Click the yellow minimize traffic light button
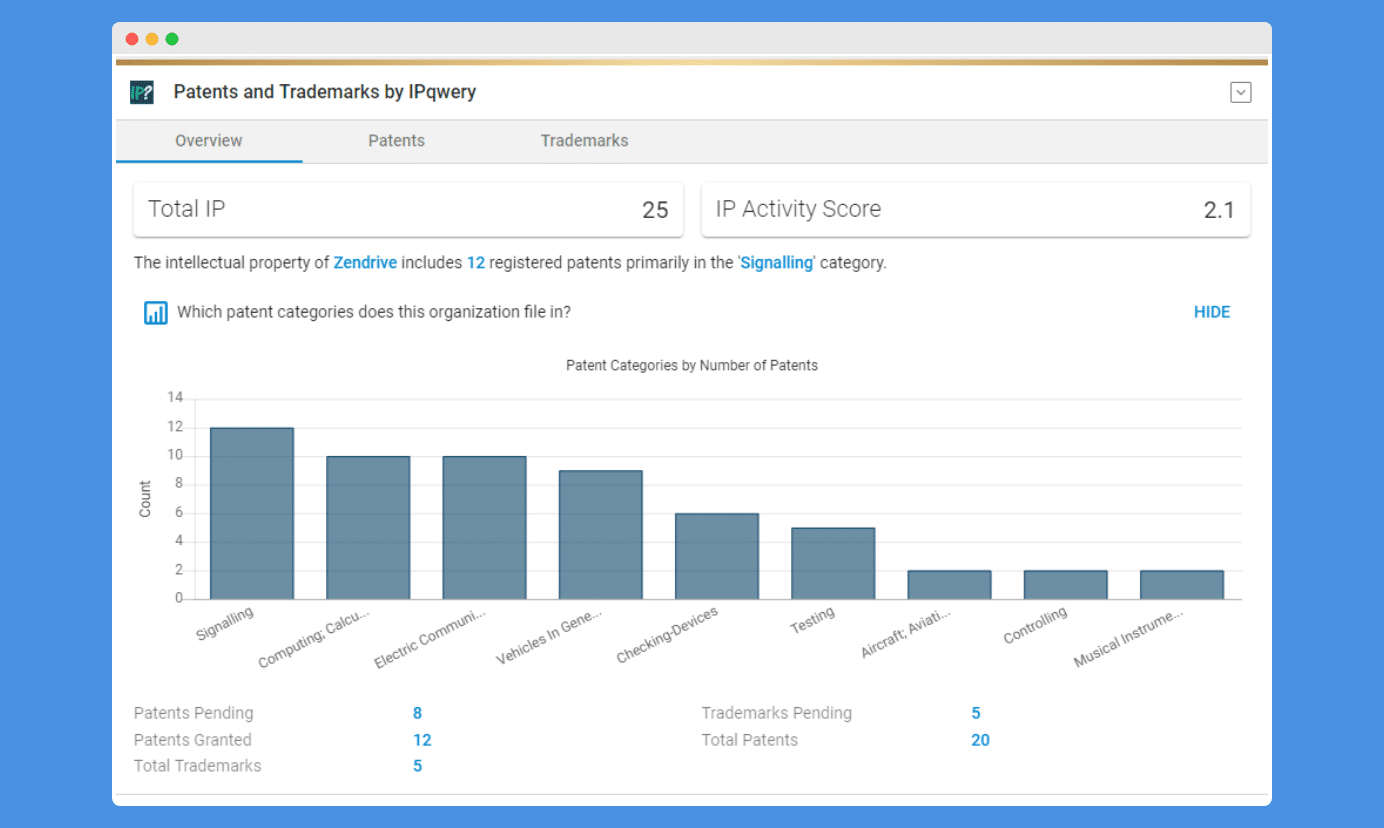This screenshot has height=828, width=1384. [x=152, y=38]
